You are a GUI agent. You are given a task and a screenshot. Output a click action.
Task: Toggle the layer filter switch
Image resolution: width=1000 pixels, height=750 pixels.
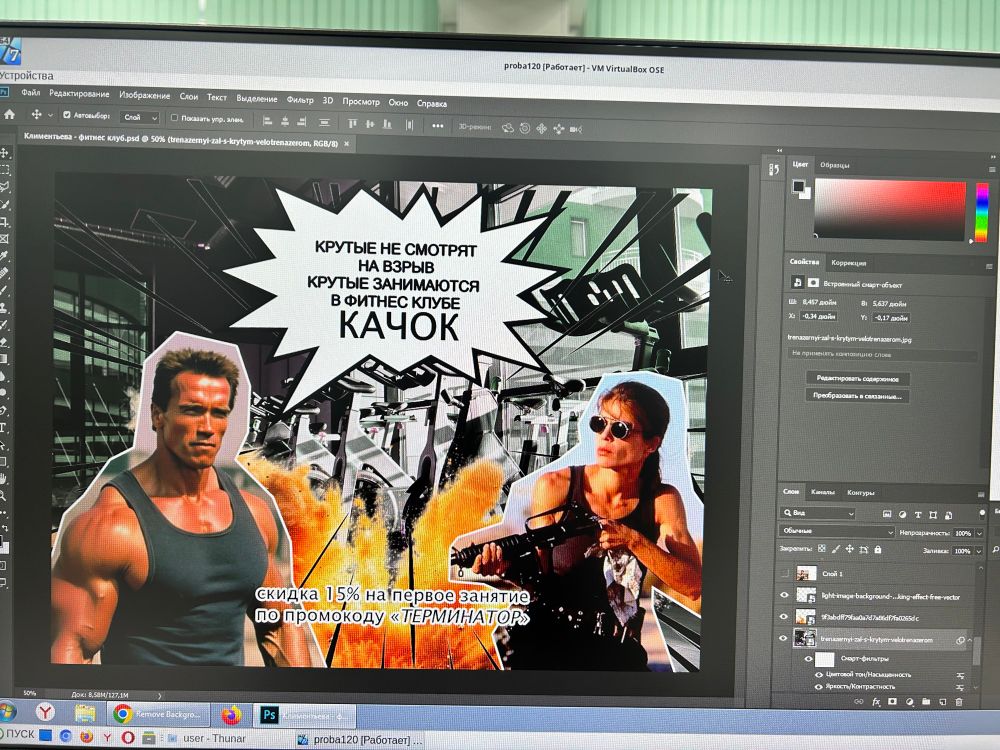point(982,513)
